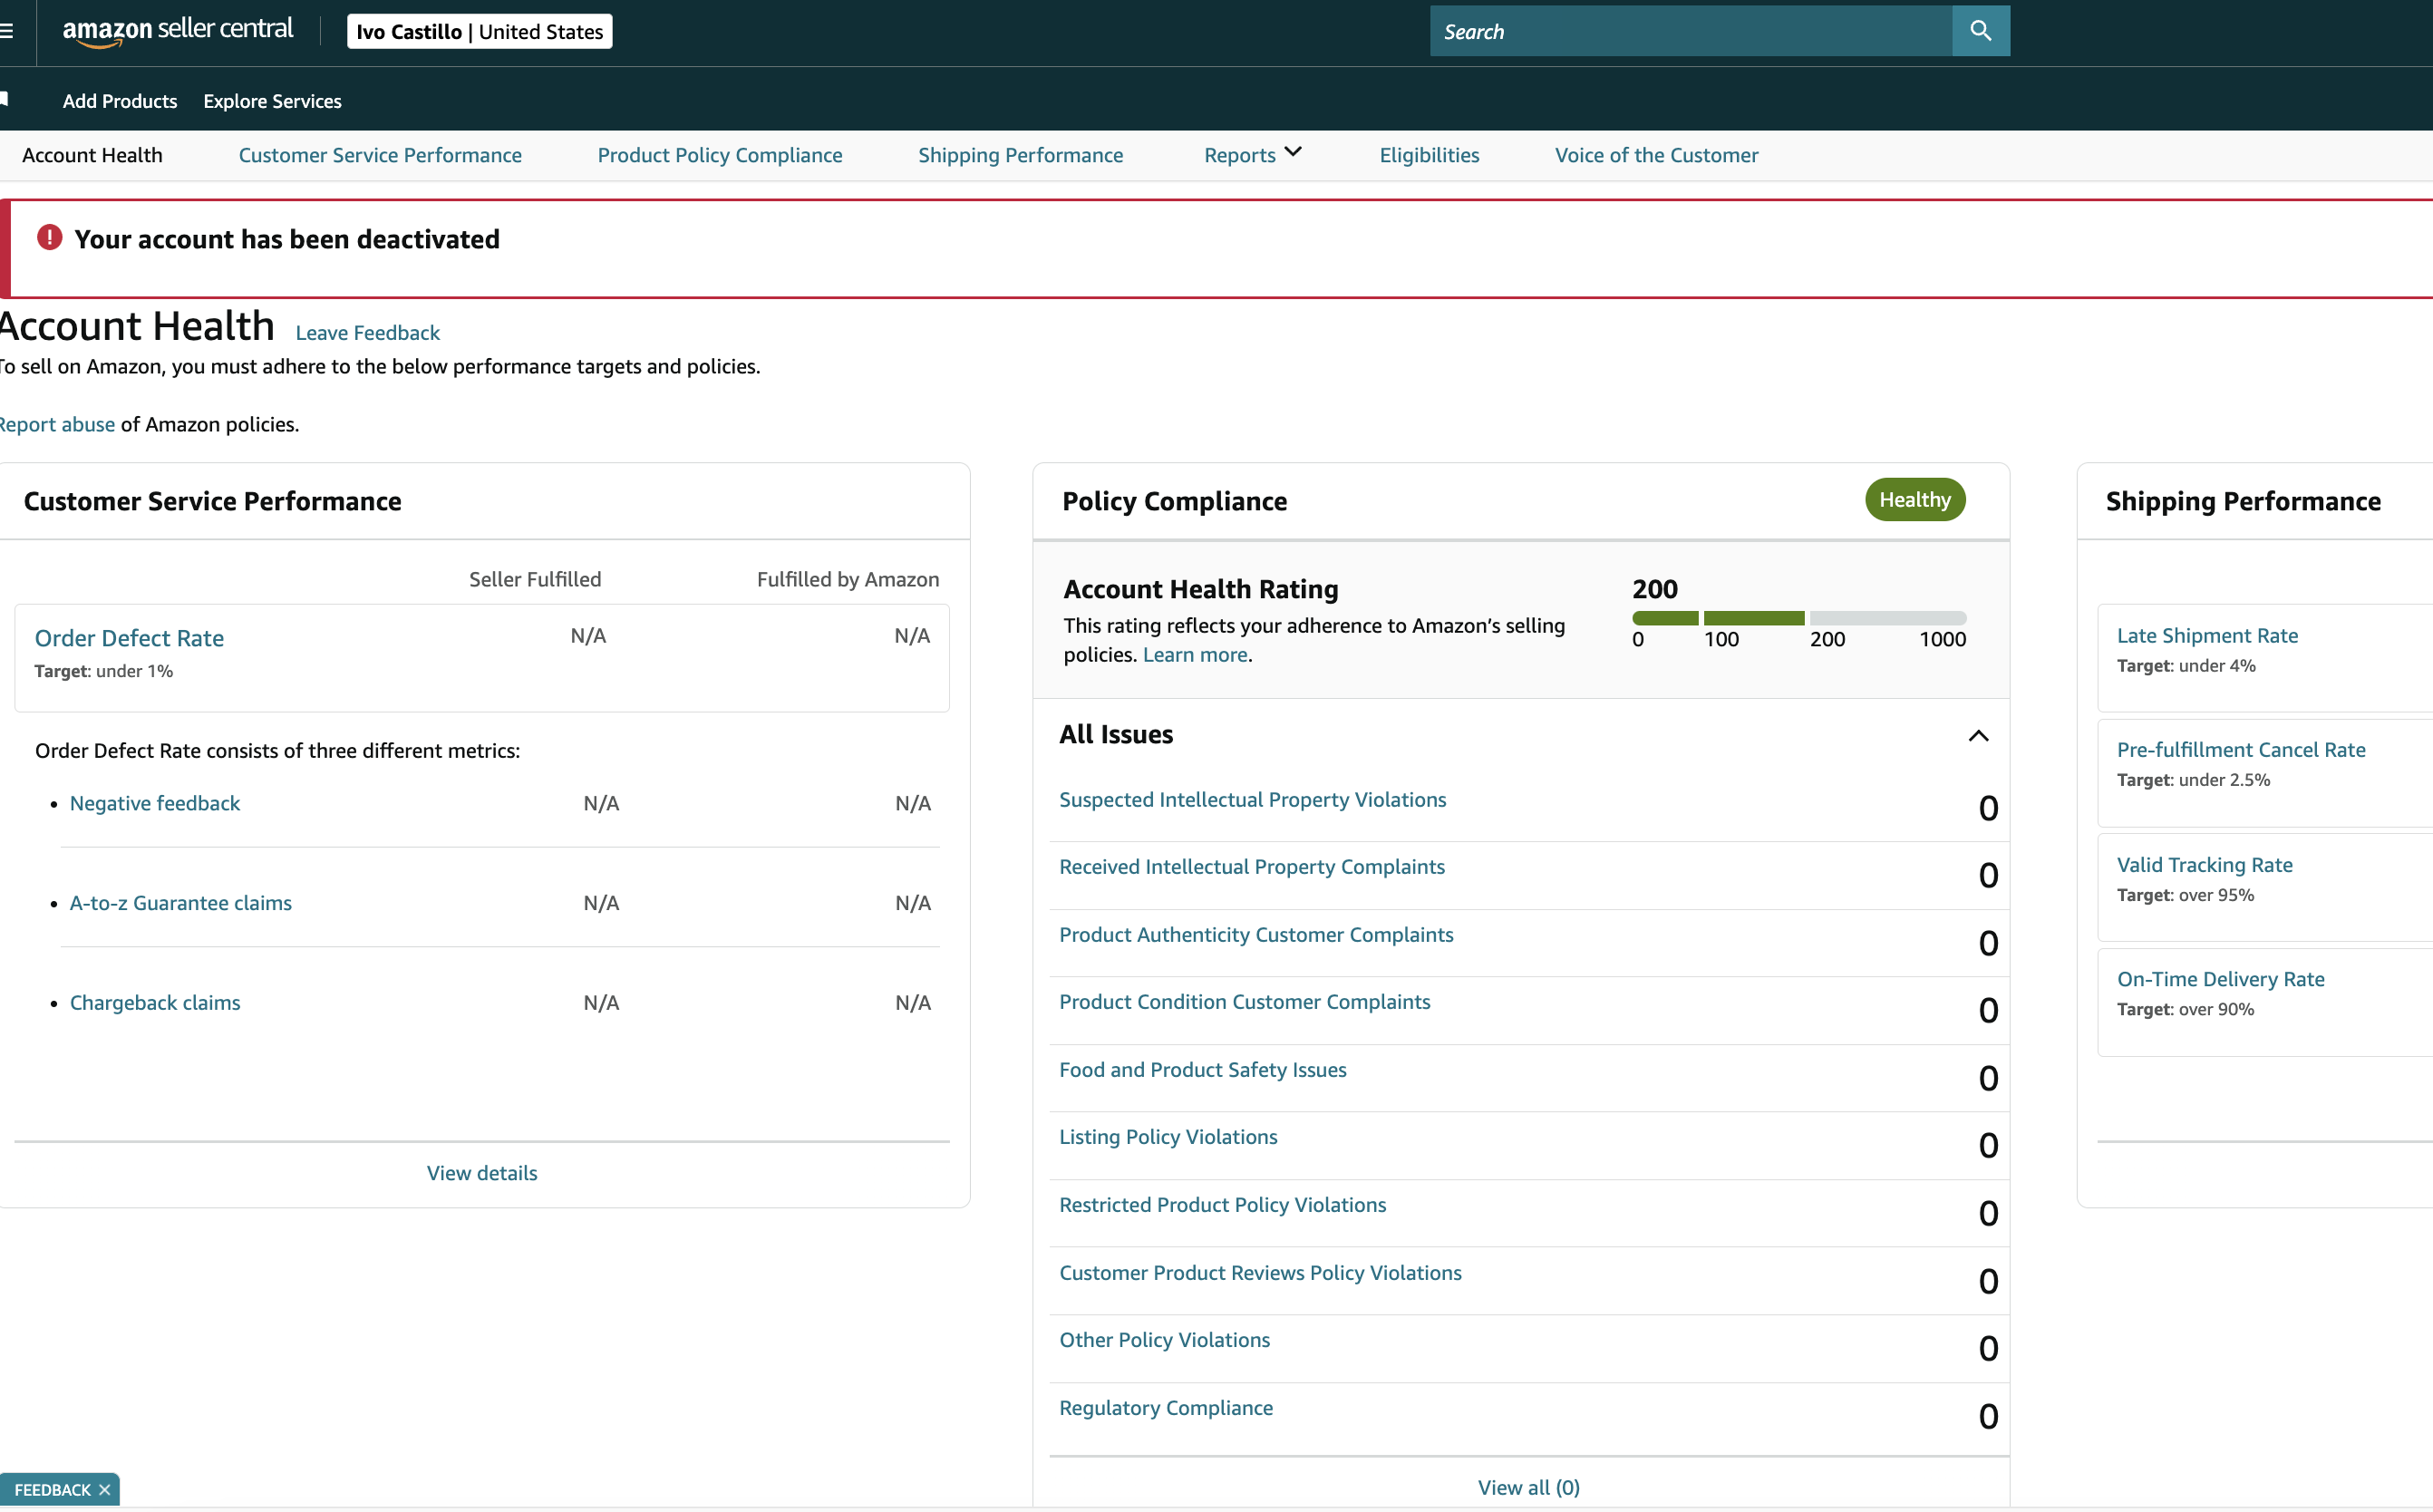Select the Account Health tab
The height and width of the screenshot is (1512, 2433).
[92, 155]
